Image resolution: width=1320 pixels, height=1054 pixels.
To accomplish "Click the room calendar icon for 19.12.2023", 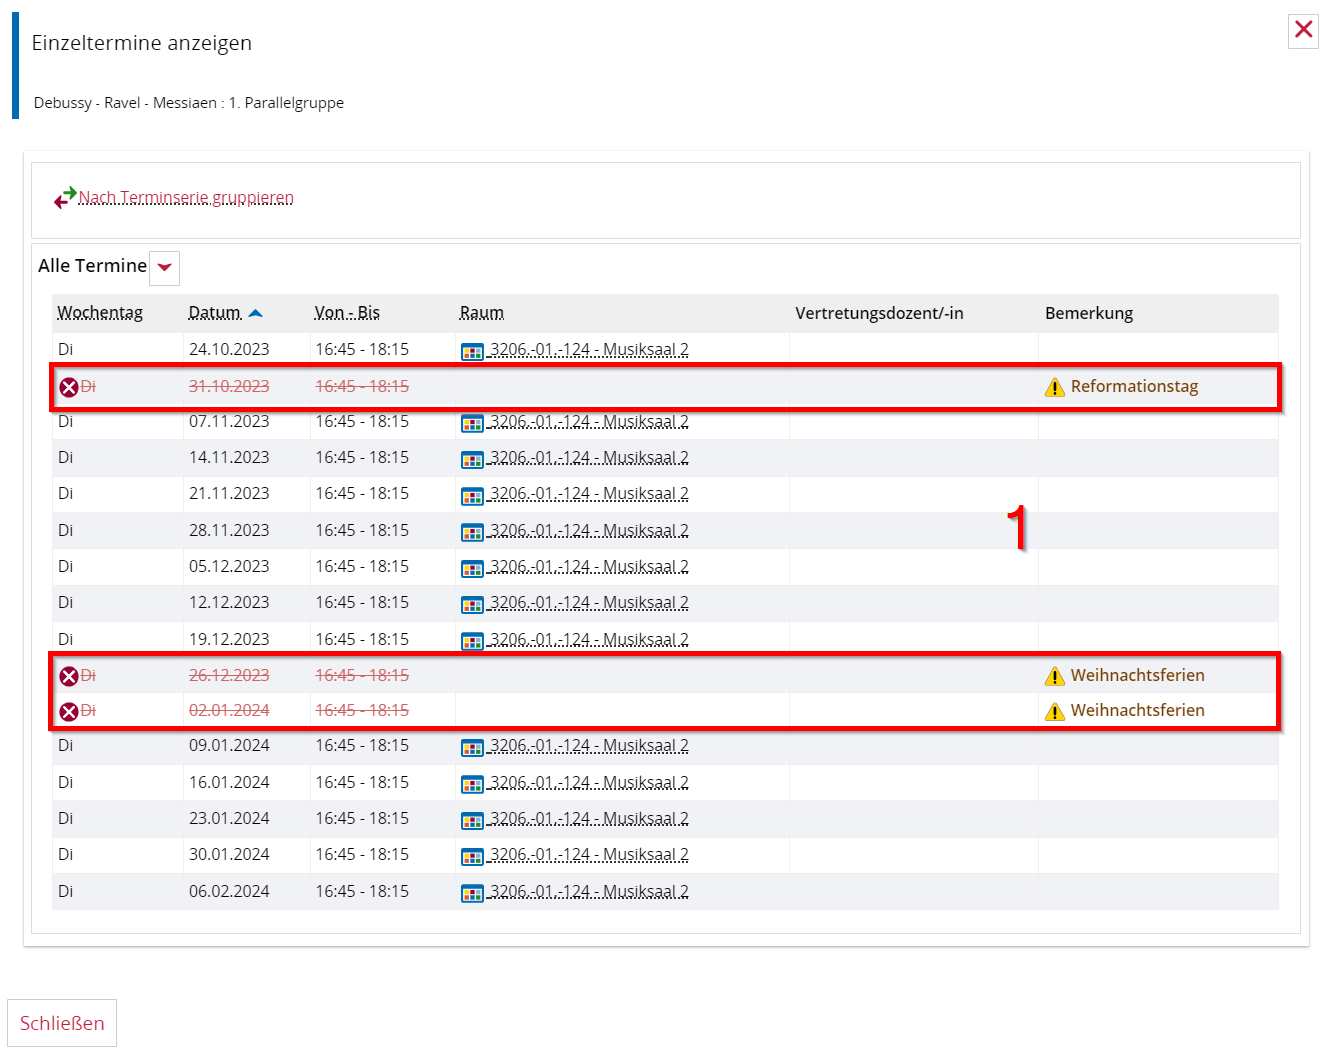I will [472, 641].
